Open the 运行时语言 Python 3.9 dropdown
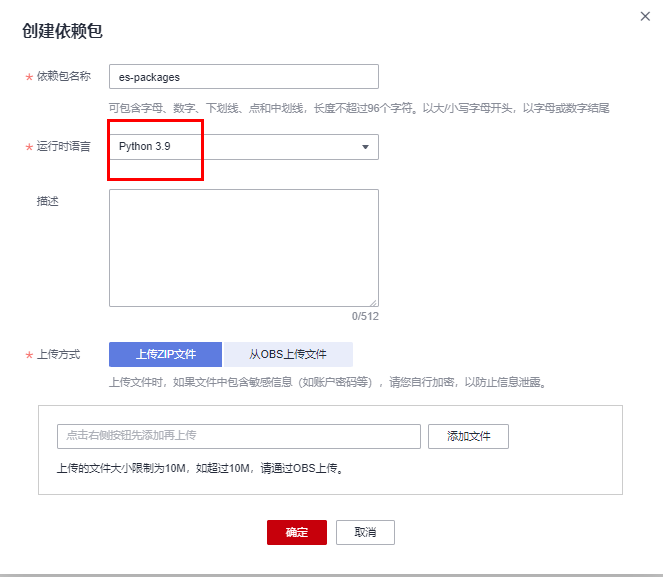Viewport: 663px width, 577px height. (x=244, y=147)
